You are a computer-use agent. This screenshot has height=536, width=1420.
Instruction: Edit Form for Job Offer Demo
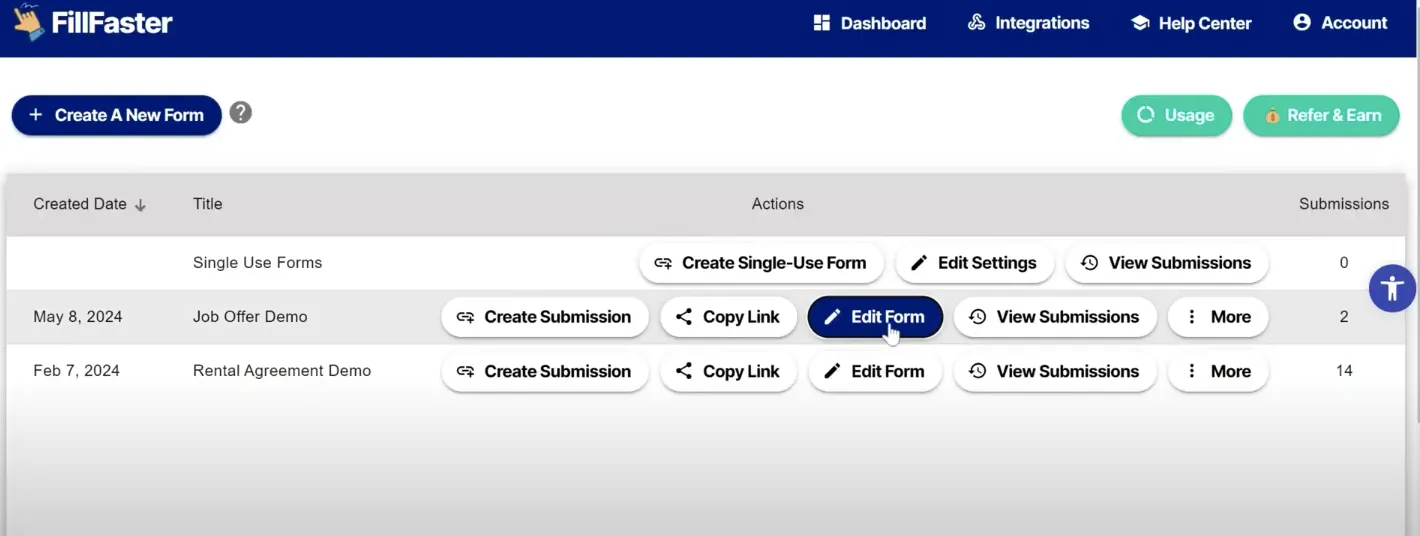pyautogui.click(x=875, y=317)
